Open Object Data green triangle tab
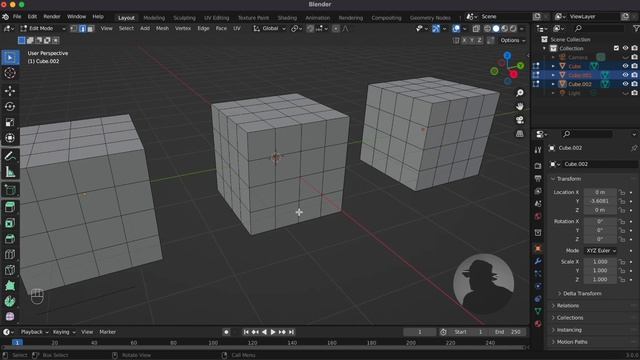 click(538, 311)
